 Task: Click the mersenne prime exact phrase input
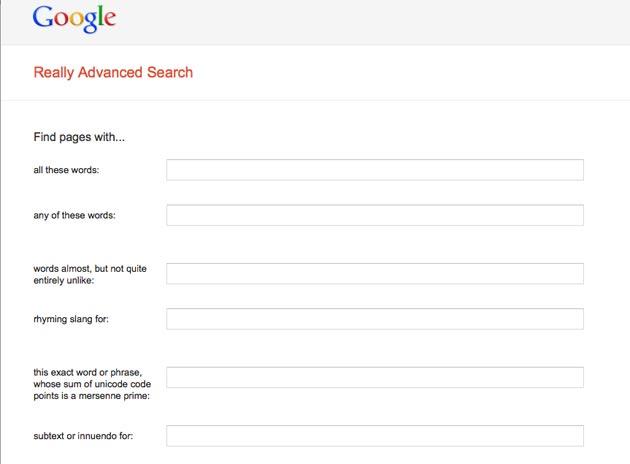[x=375, y=377]
